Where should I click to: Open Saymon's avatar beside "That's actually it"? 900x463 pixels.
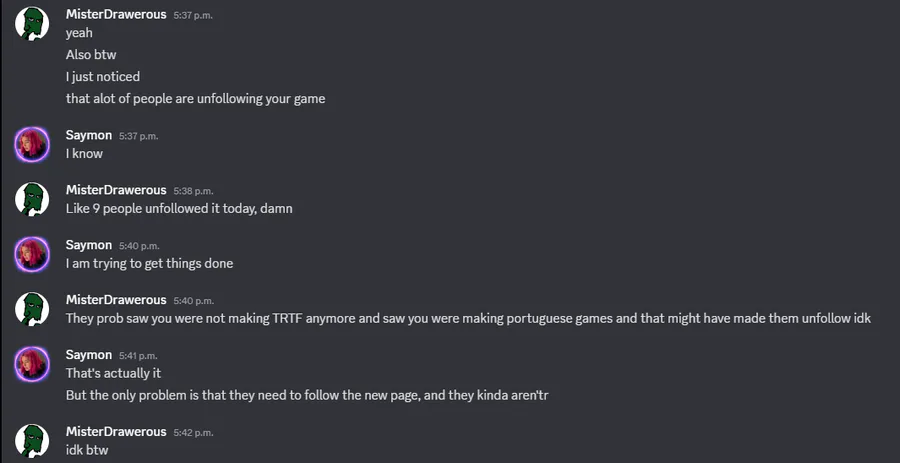(32, 364)
